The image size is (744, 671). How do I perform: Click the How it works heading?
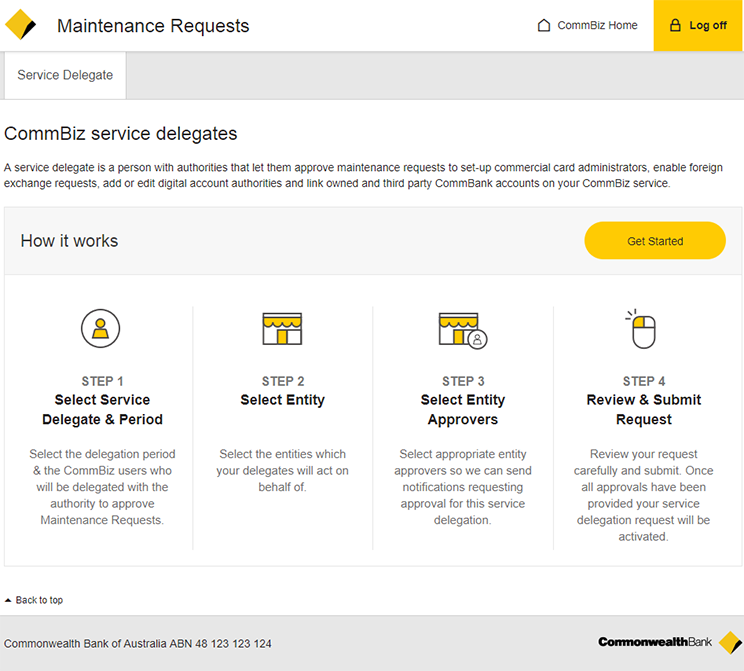(x=69, y=241)
